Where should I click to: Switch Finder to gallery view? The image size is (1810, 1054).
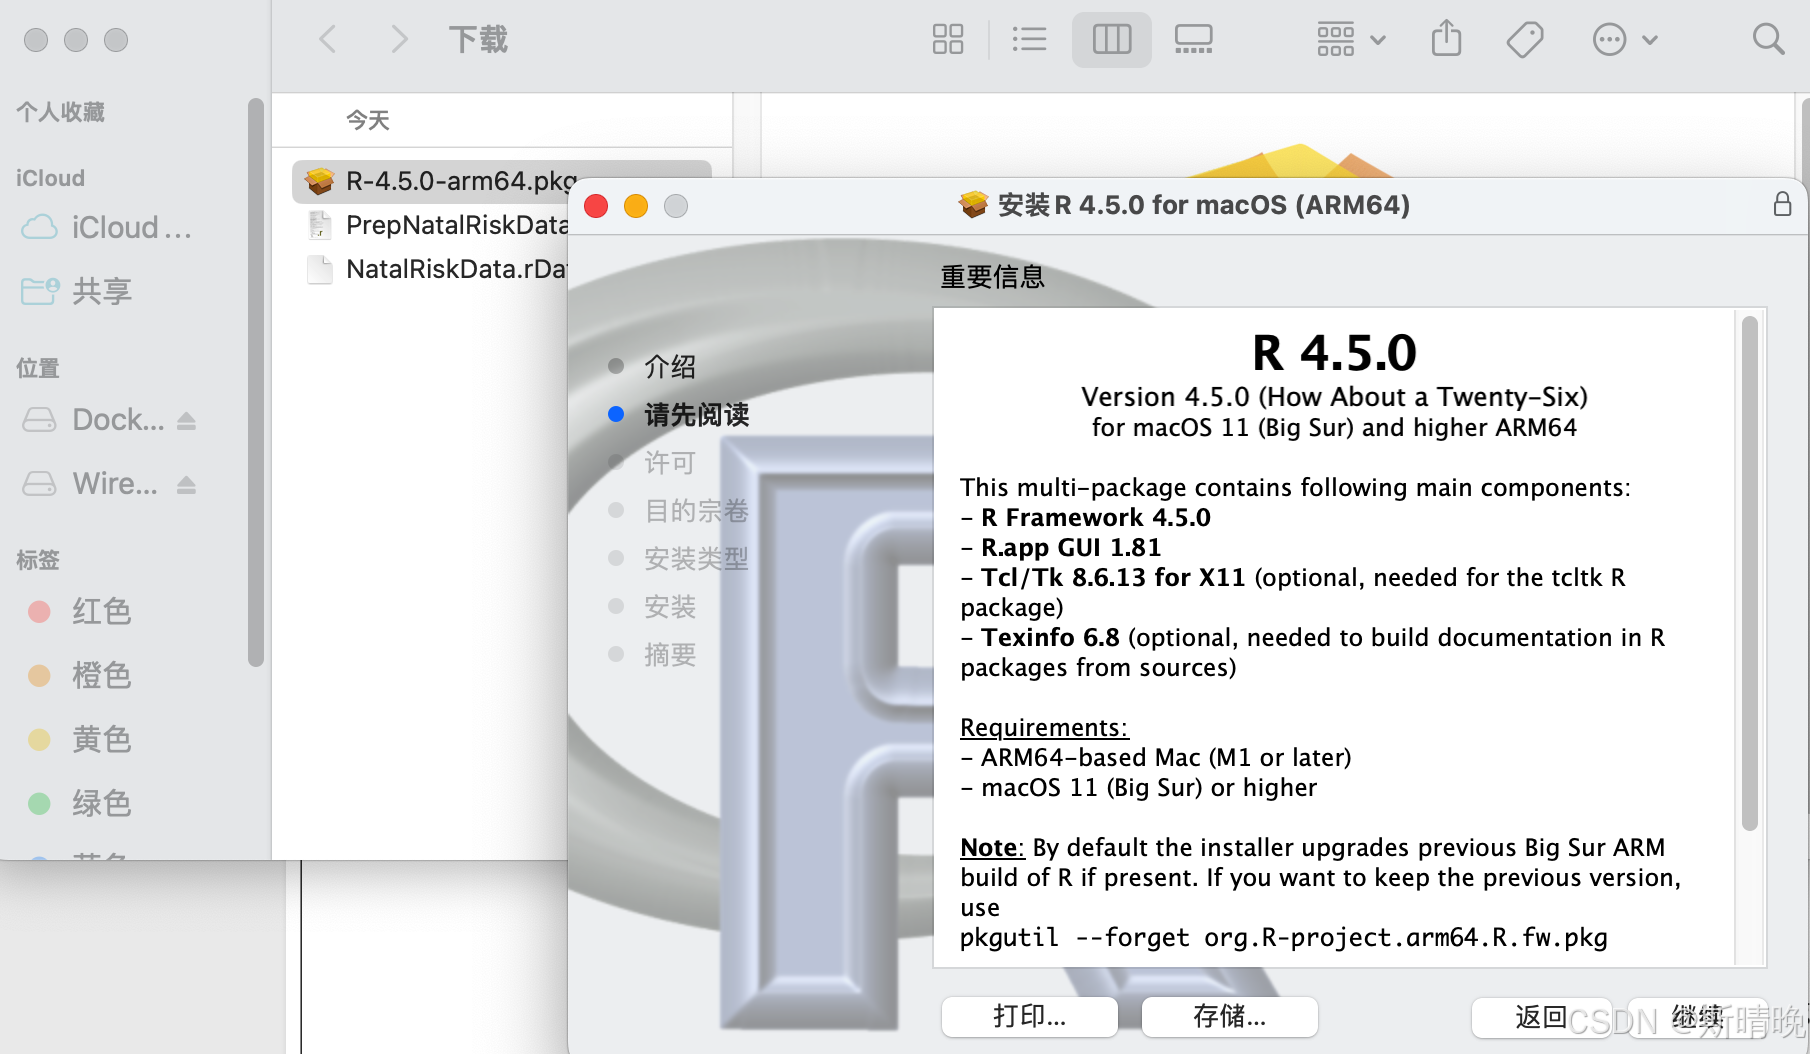1193,40
